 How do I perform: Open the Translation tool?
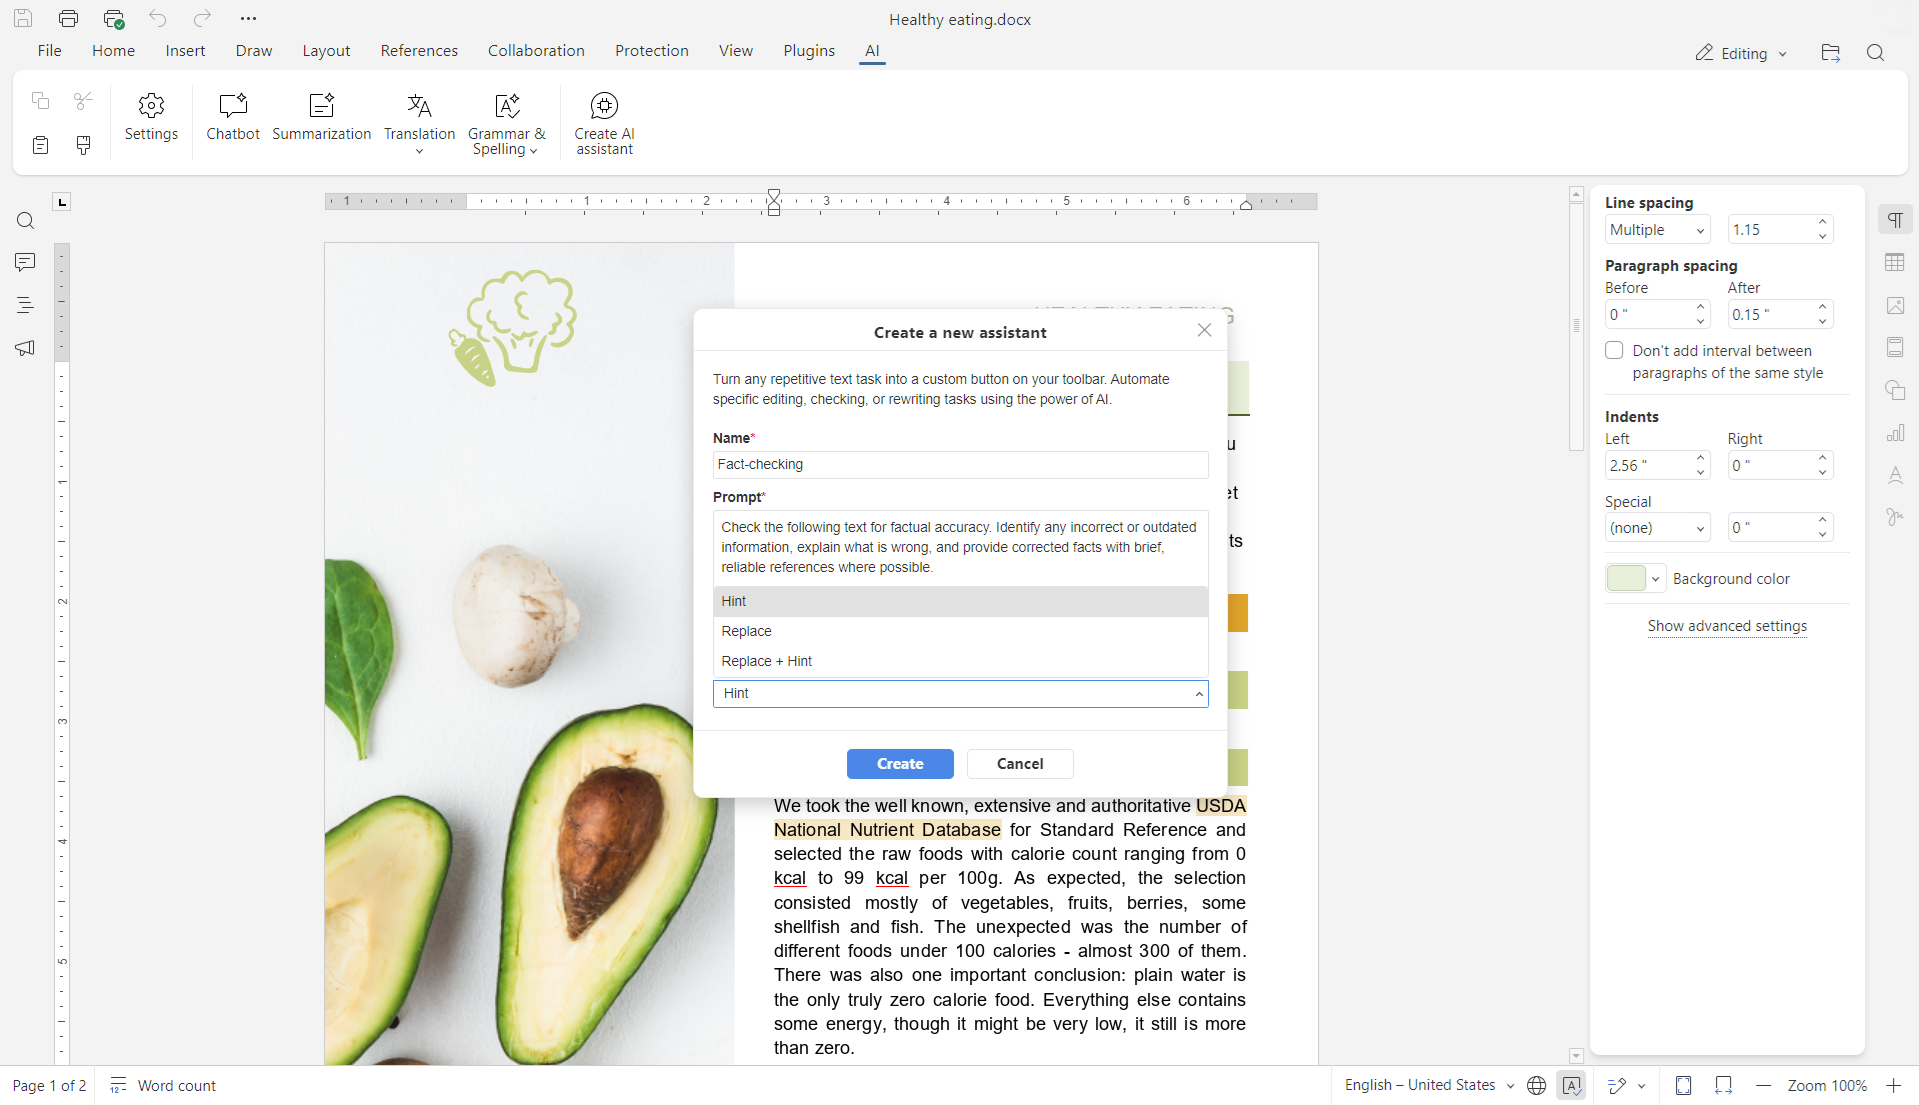(419, 120)
